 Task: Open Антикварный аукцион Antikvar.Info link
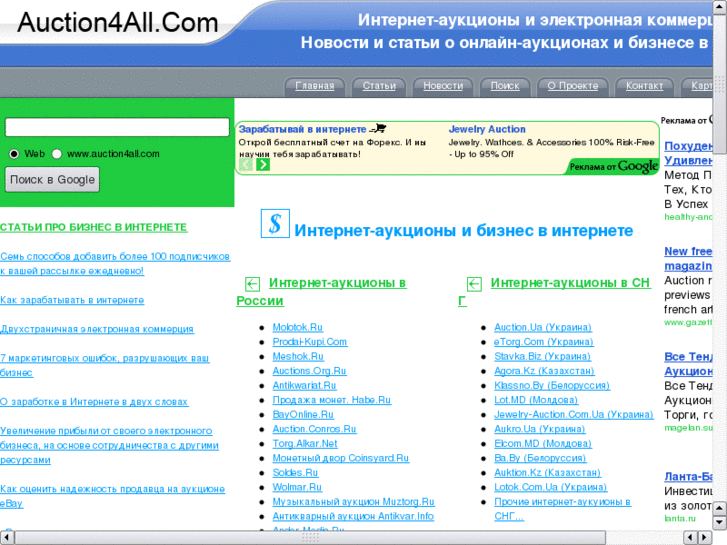tap(353, 516)
